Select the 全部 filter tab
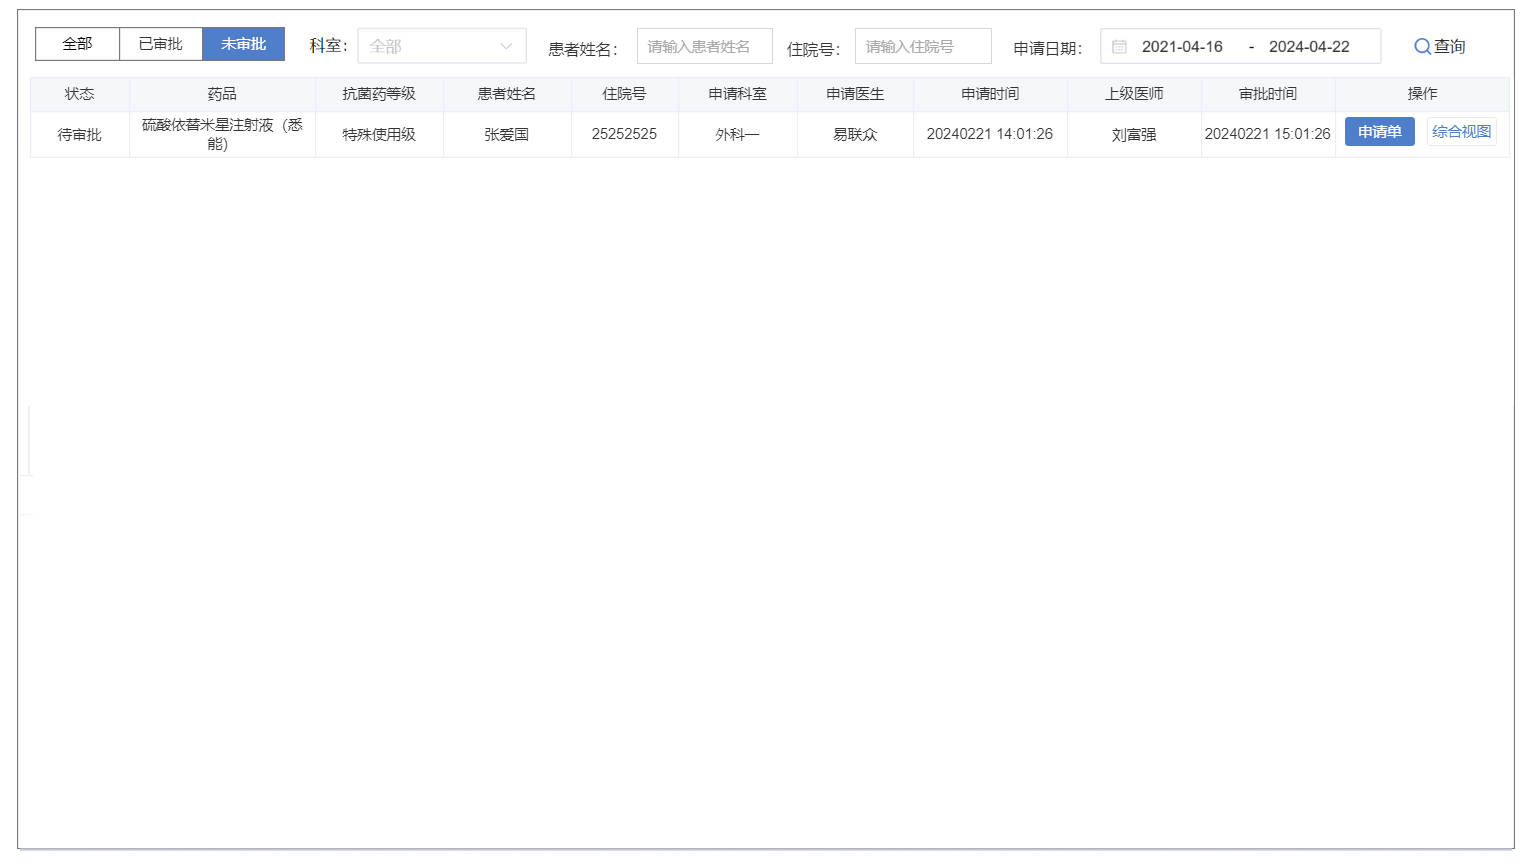 pos(77,44)
